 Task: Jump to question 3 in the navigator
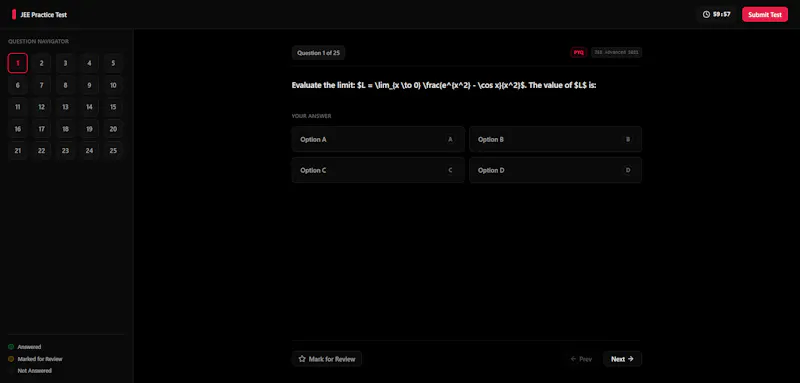point(65,63)
